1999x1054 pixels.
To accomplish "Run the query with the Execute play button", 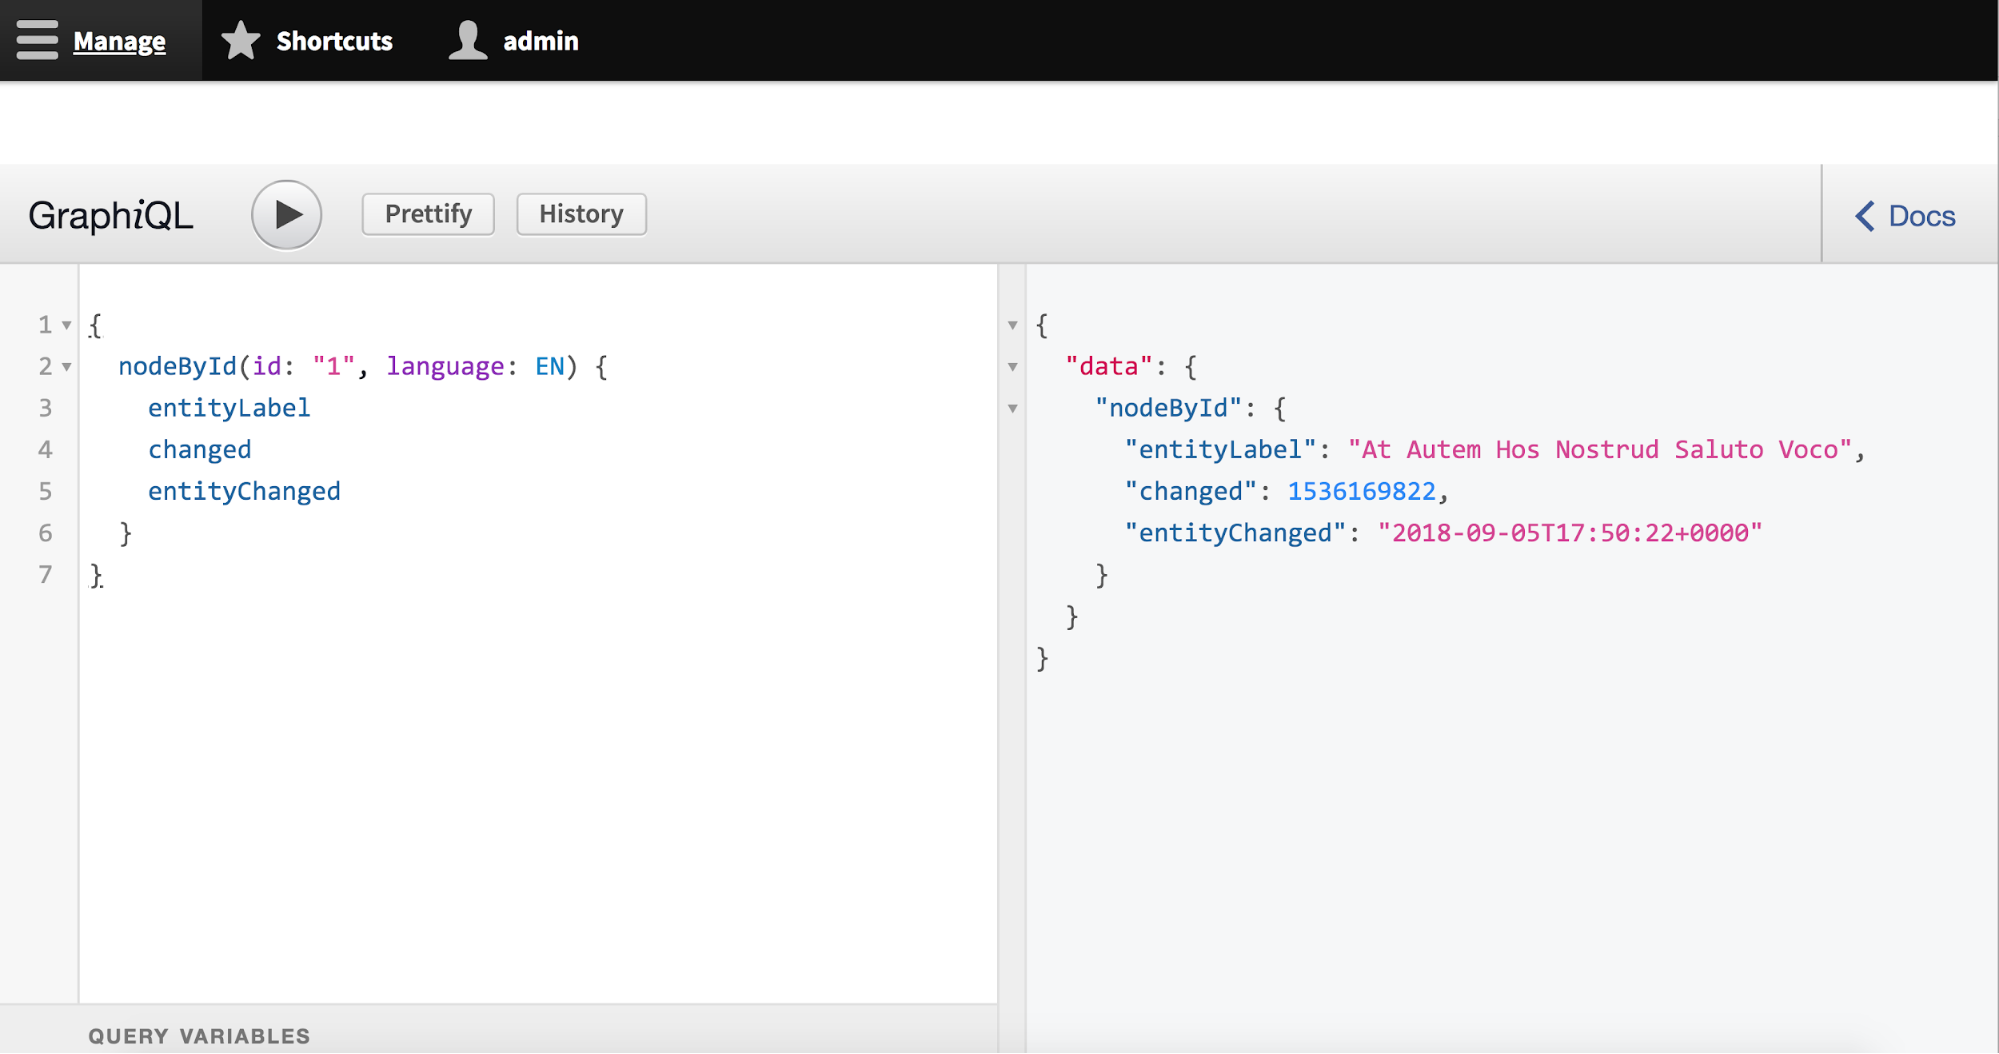I will coord(286,214).
